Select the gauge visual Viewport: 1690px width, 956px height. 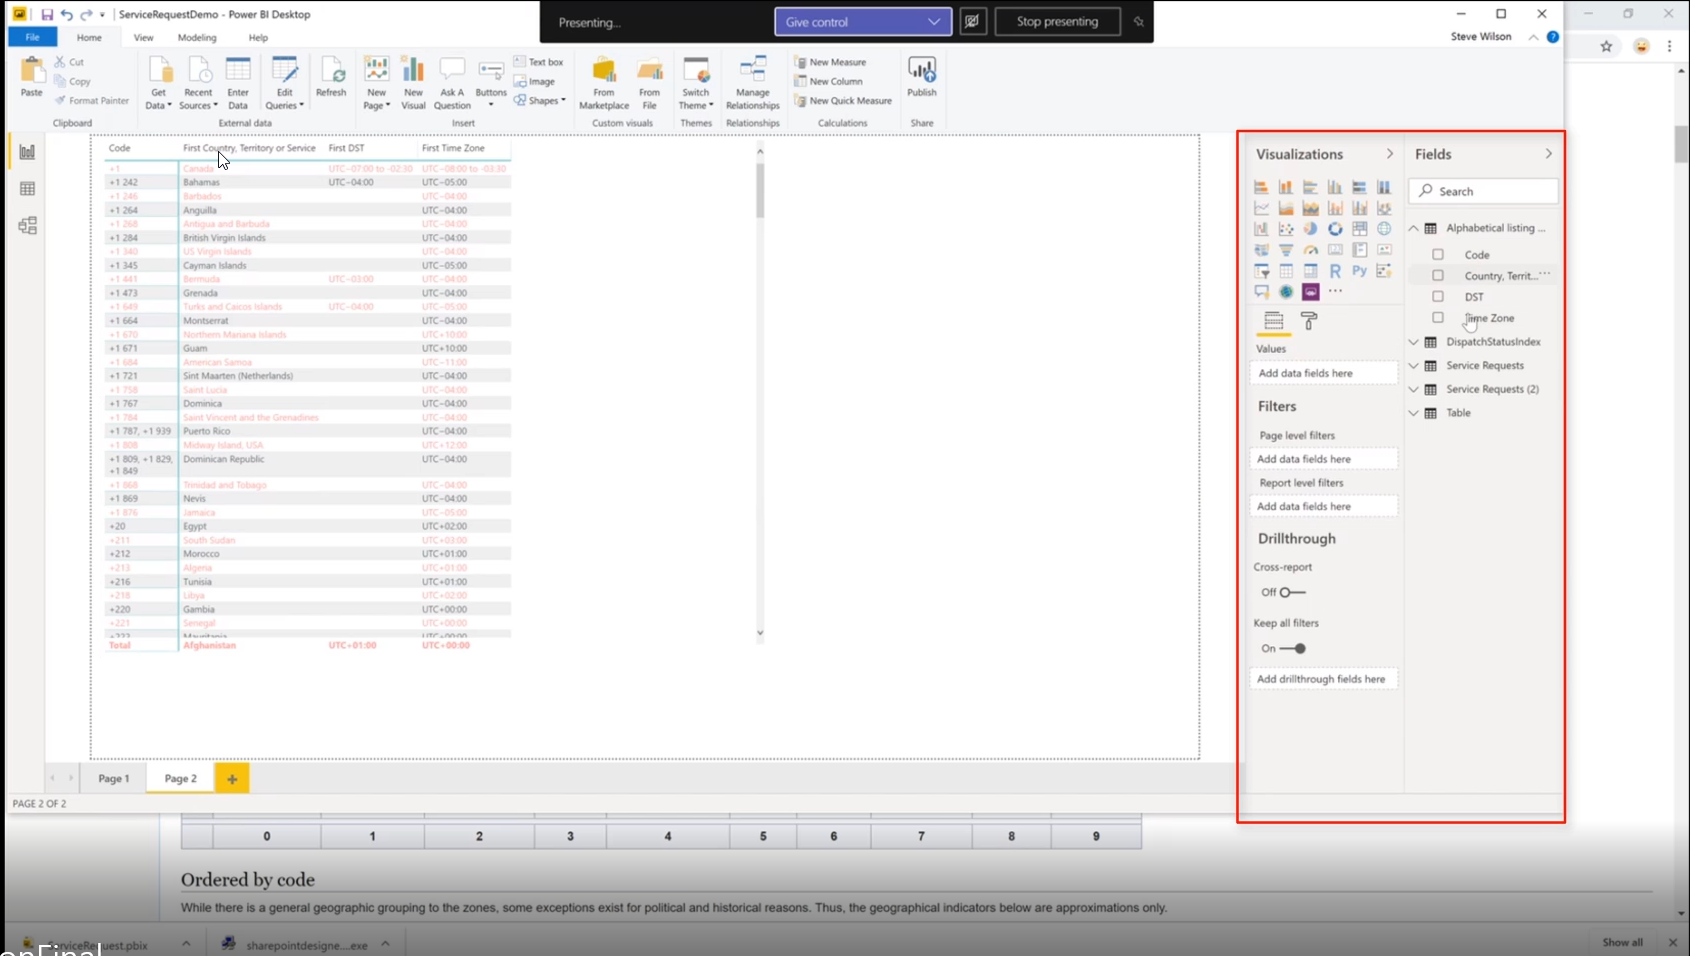[1310, 250]
